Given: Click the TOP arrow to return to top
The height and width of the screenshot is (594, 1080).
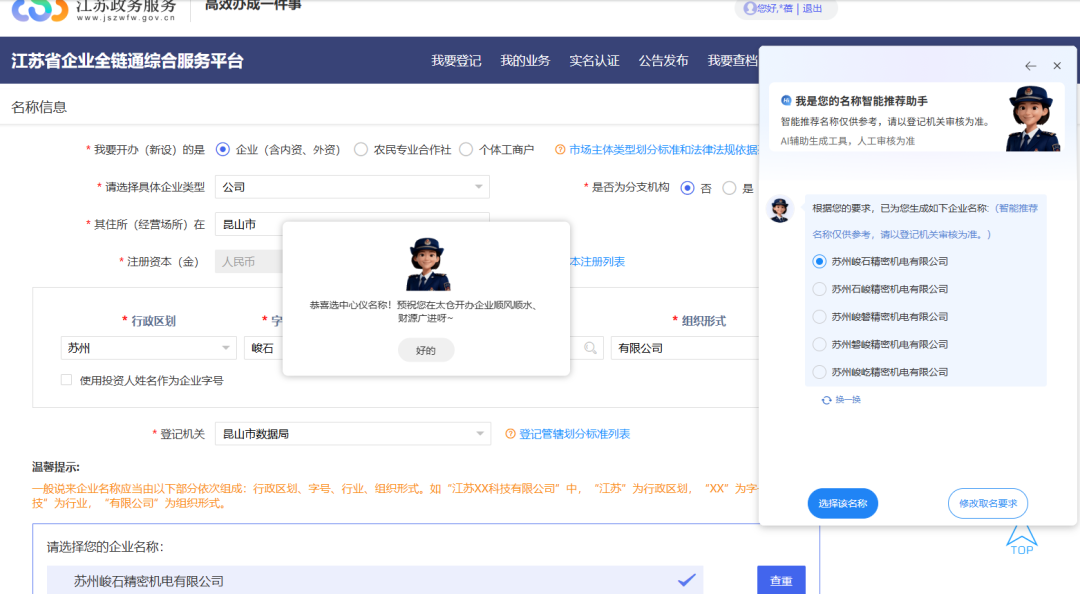Looking at the screenshot, I should (x=1021, y=540).
